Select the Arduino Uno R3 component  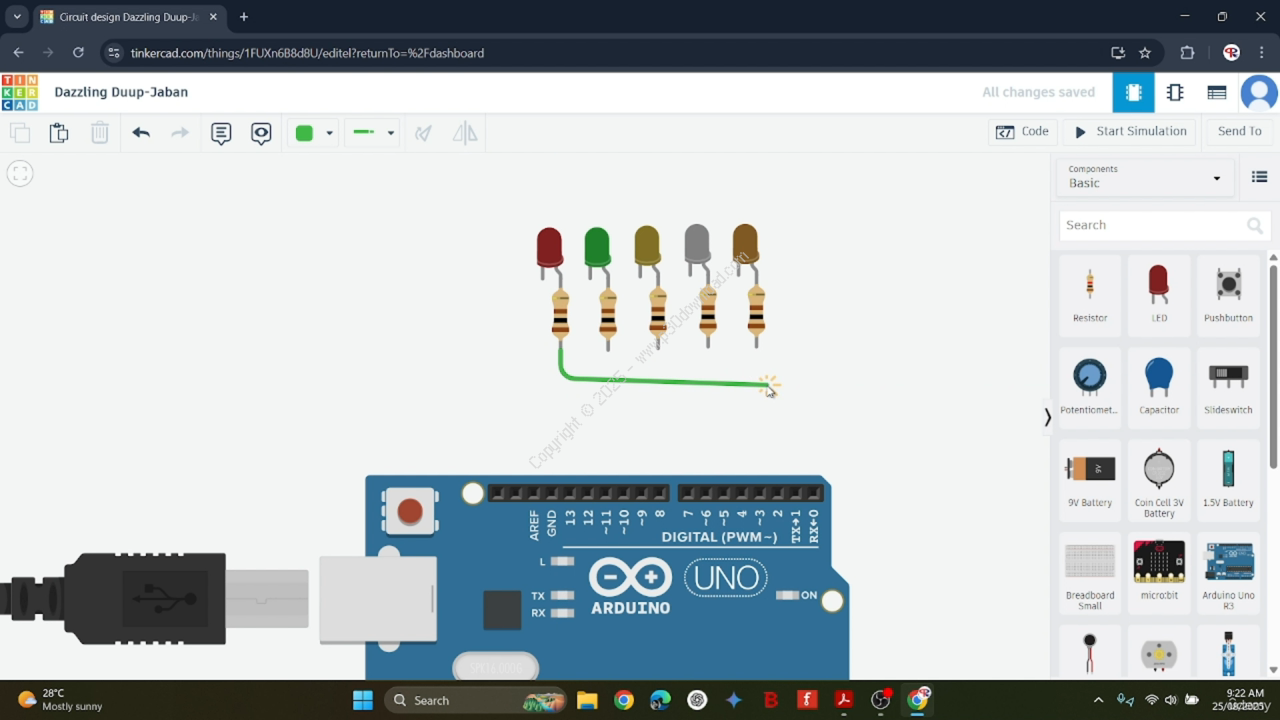[x=1228, y=573]
